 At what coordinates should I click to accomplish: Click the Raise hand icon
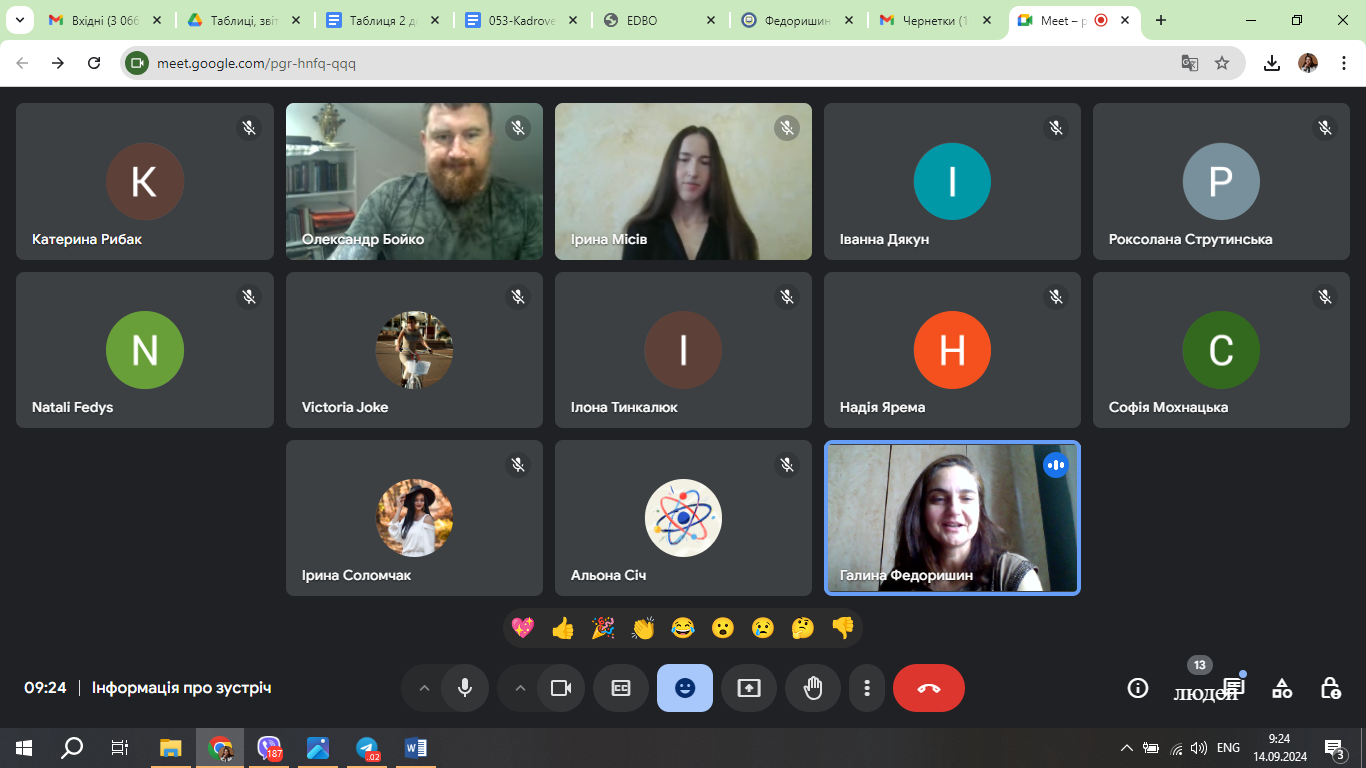click(813, 688)
